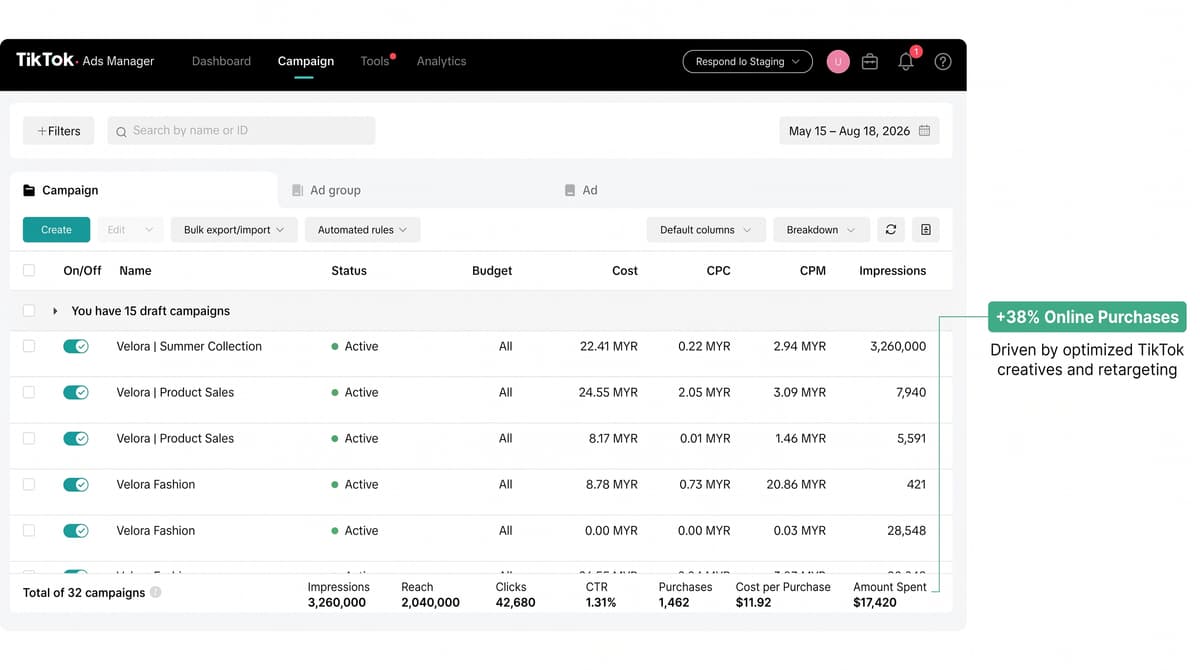Click the $17,420 Amount Spent total
1200x670 pixels.
pyautogui.click(x=875, y=603)
